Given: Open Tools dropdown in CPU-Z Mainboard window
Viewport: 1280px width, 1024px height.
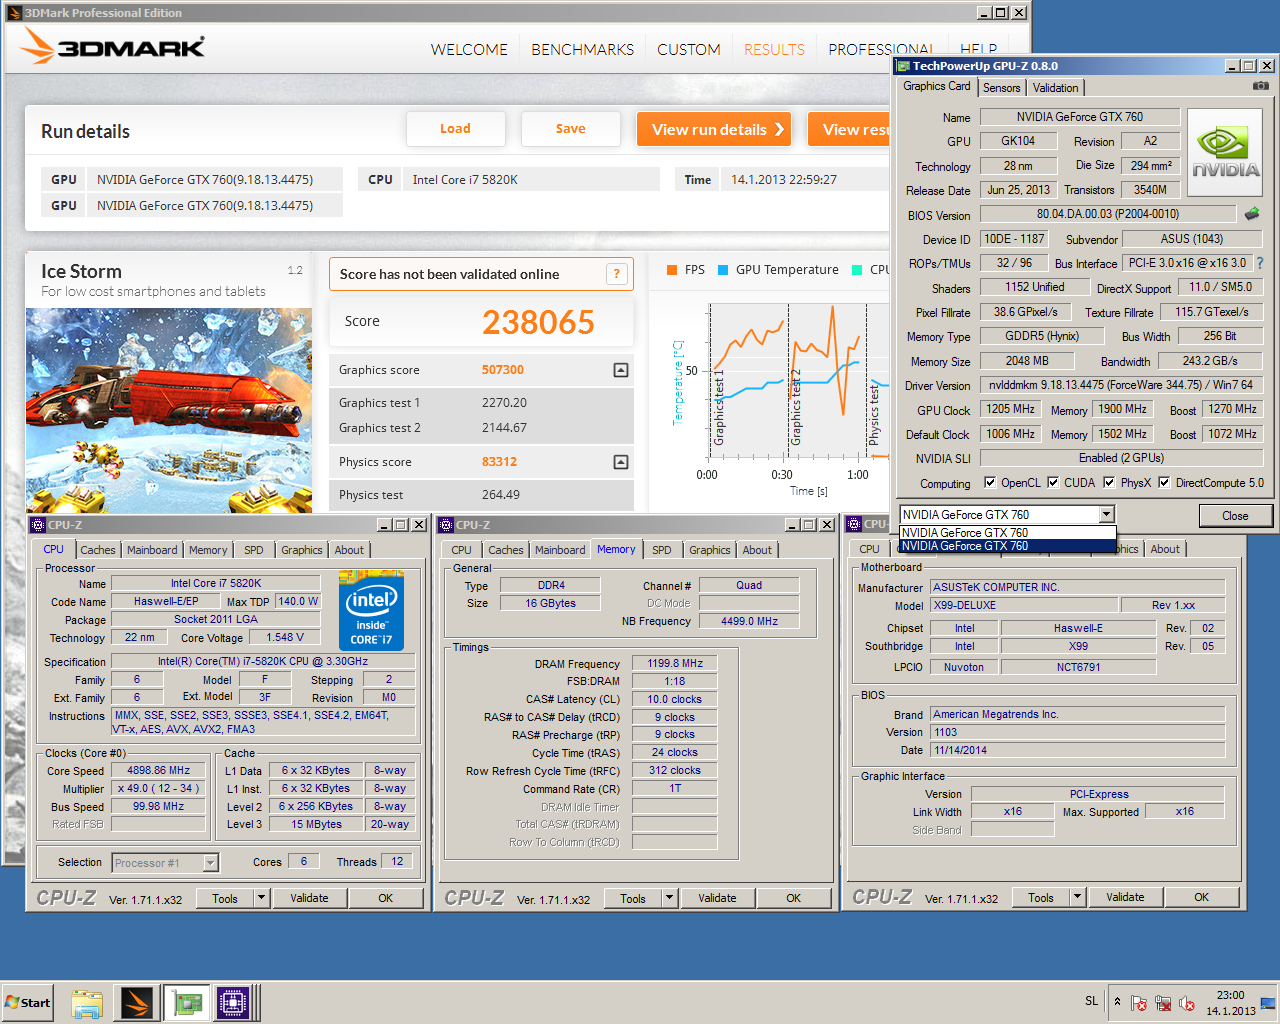Looking at the screenshot, I should pyautogui.click(x=1078, y=898).
